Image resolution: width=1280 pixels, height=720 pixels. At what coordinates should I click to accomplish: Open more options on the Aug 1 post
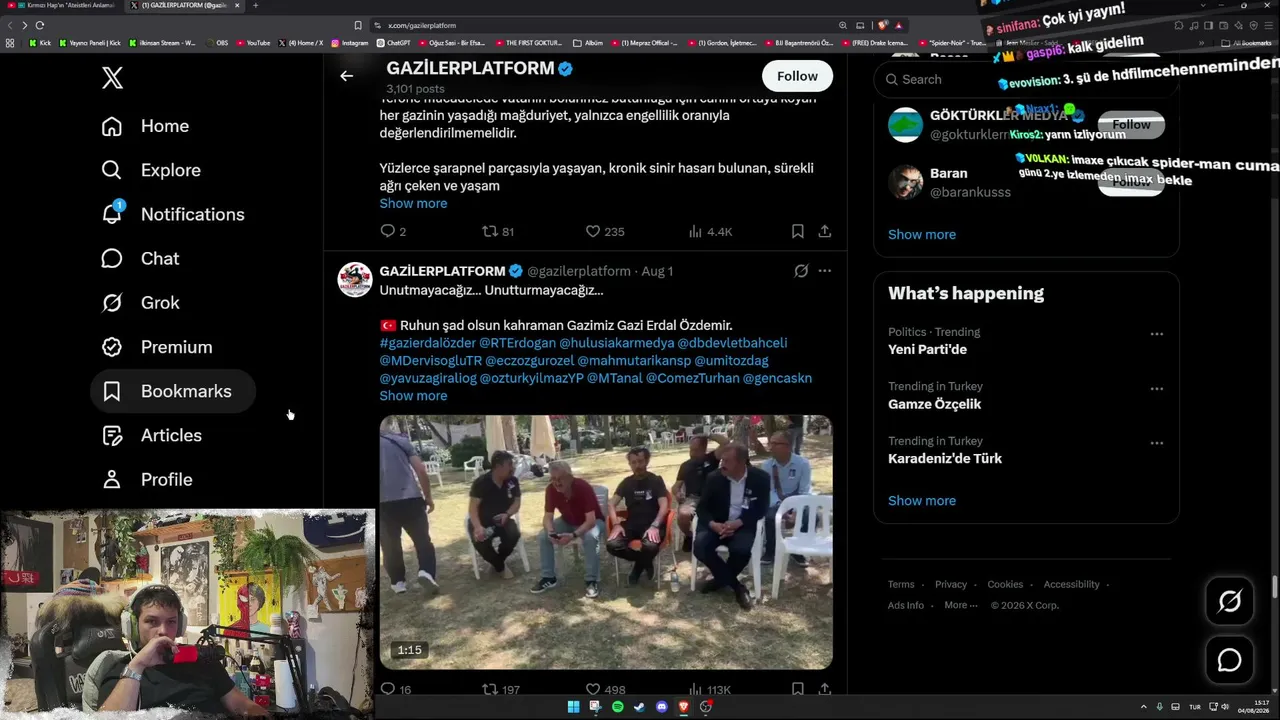click(x=824, y=271)
